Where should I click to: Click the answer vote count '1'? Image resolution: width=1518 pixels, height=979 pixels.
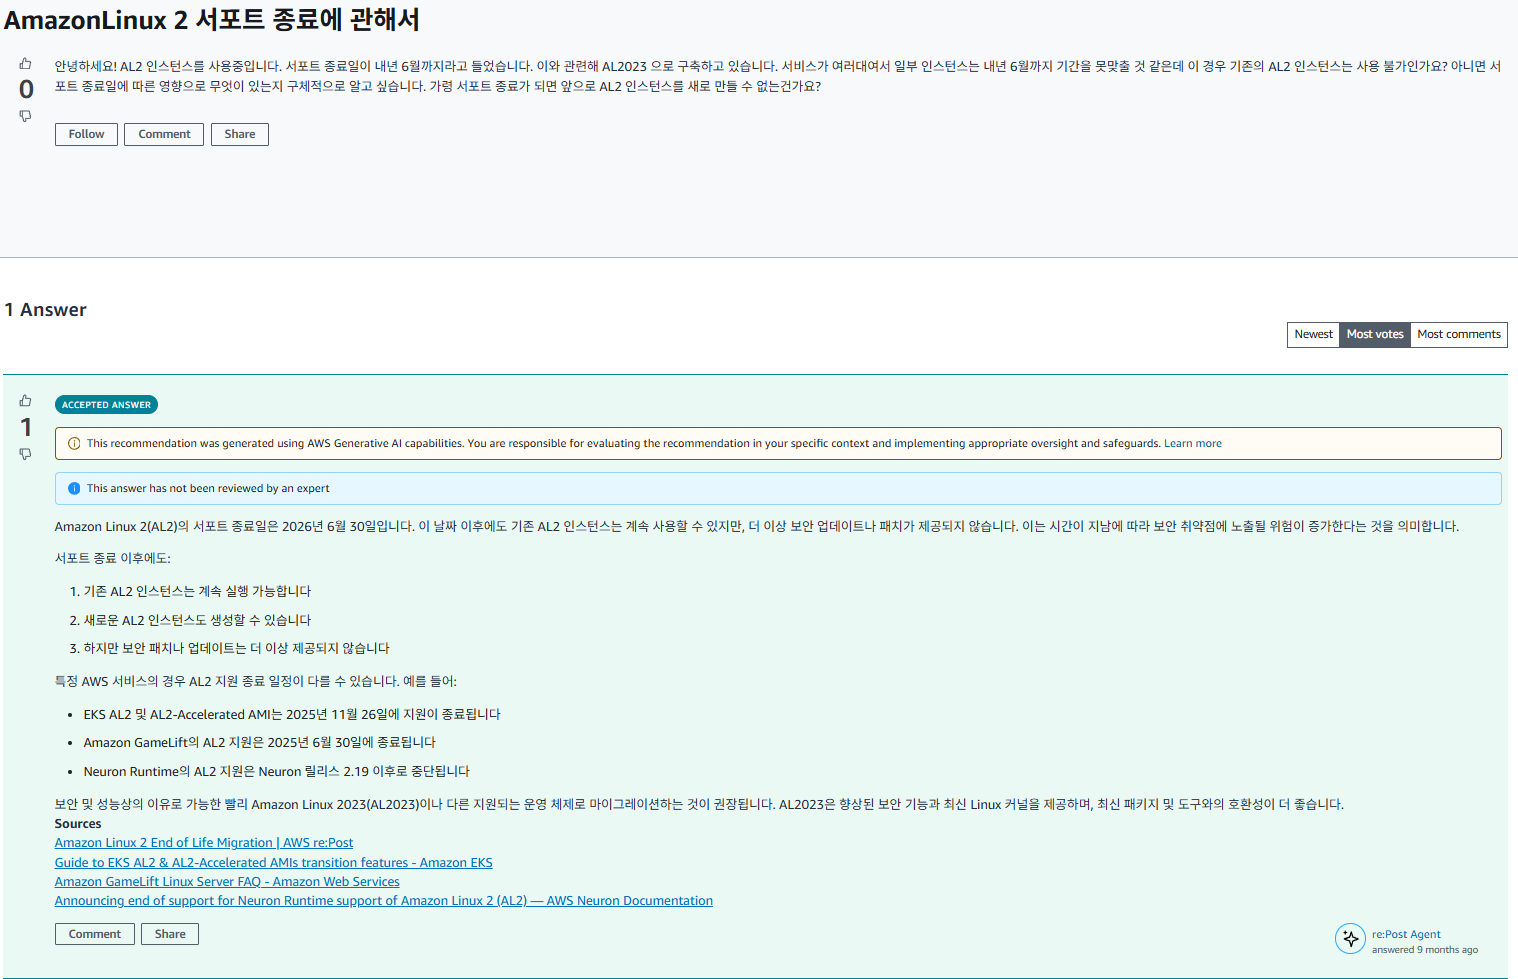click(x=26, y=428)
